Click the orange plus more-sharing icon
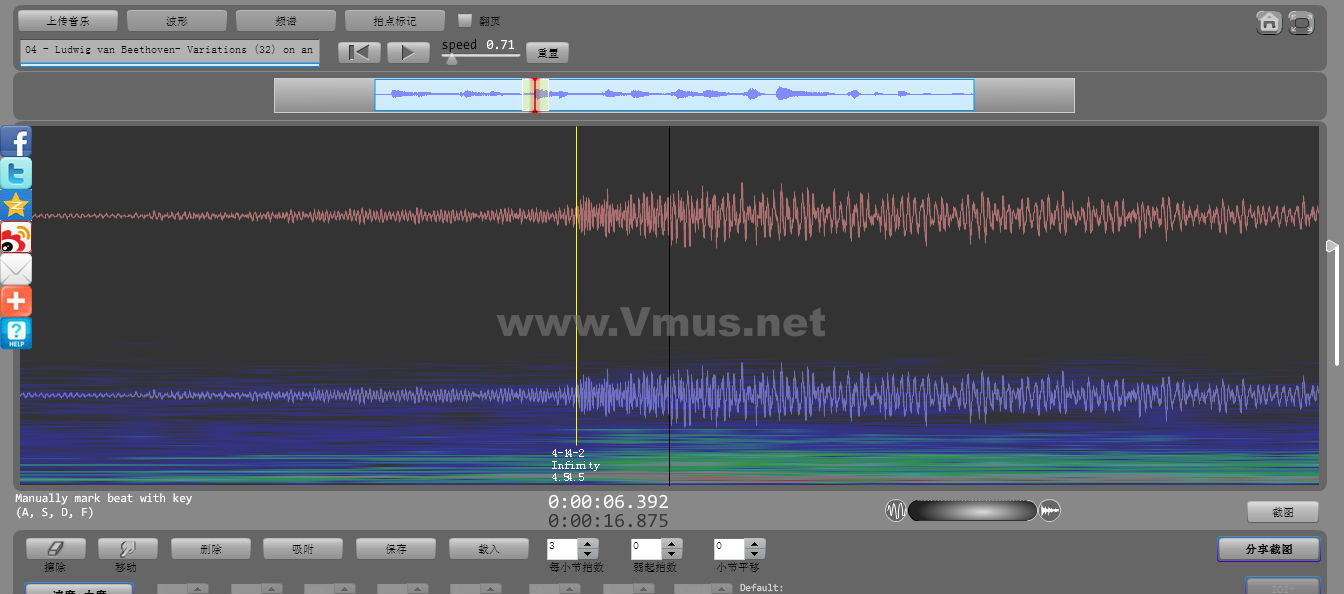This screenshot has width=1344, height=594. point(16,301)
